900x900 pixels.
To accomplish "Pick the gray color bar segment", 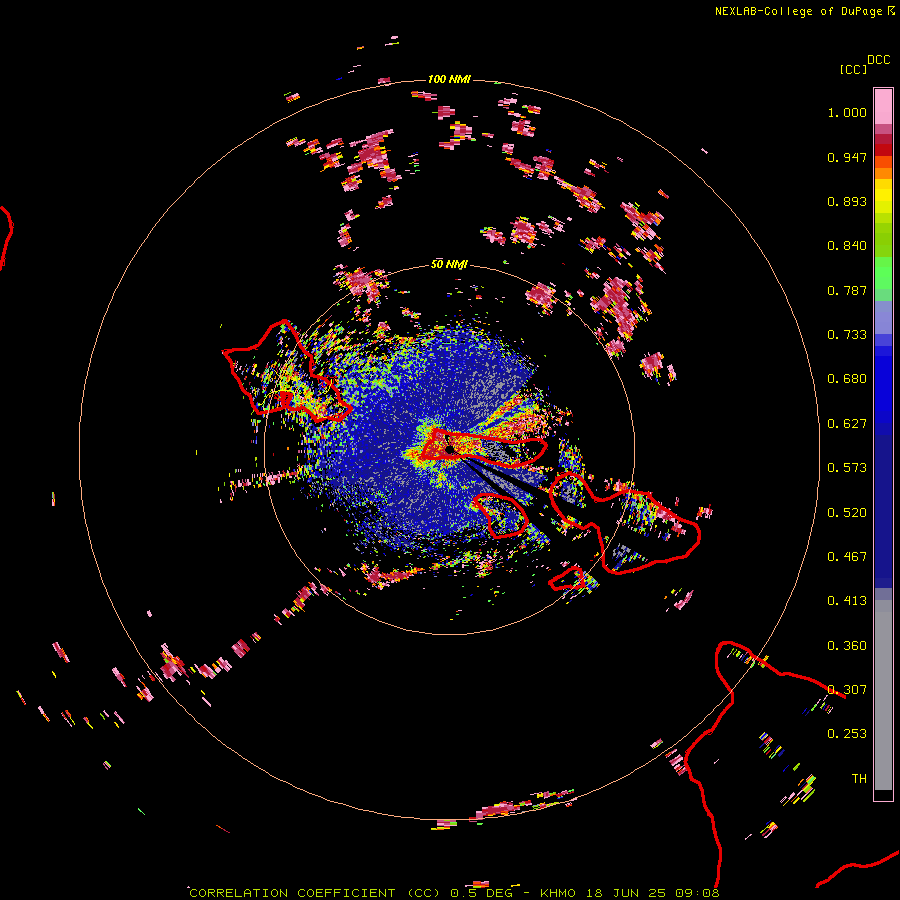I will click(x=883, y=695).
